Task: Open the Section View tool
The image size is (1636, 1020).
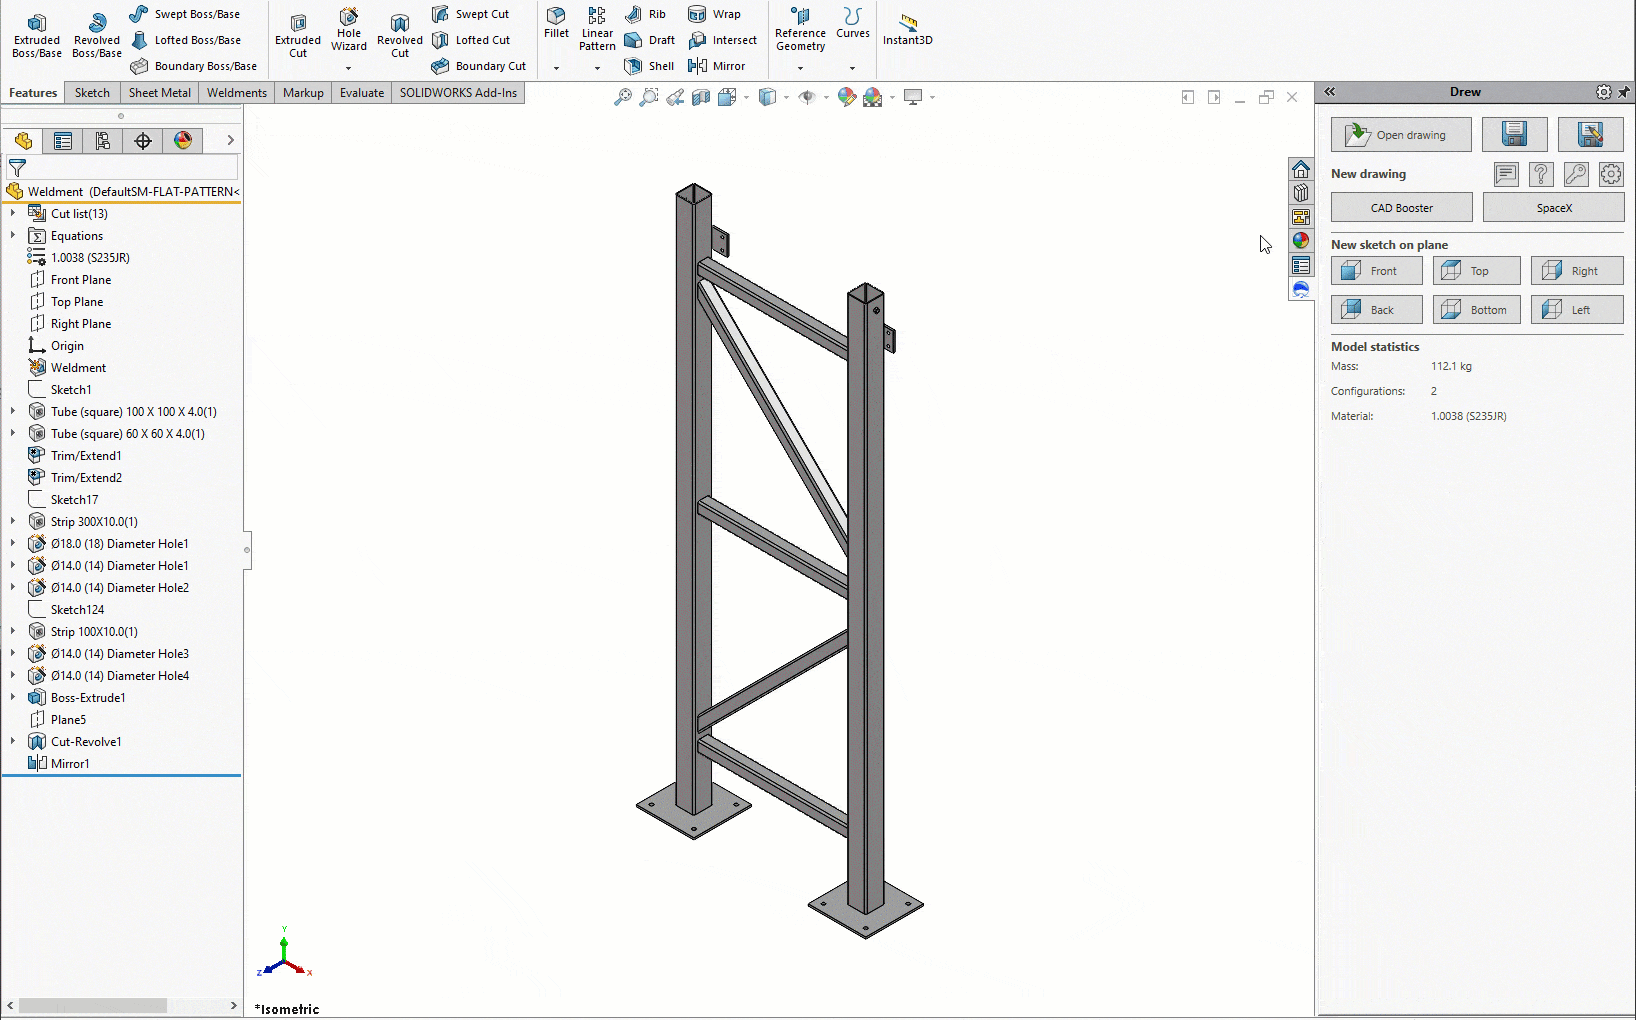Action: 701,97
